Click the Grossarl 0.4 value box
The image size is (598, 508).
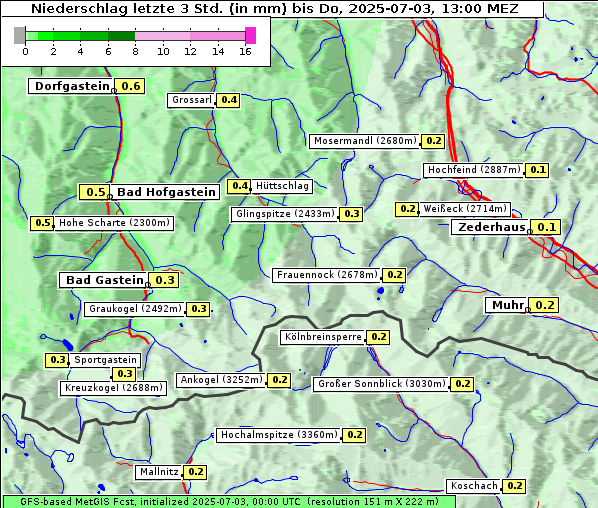click(228, 100)
